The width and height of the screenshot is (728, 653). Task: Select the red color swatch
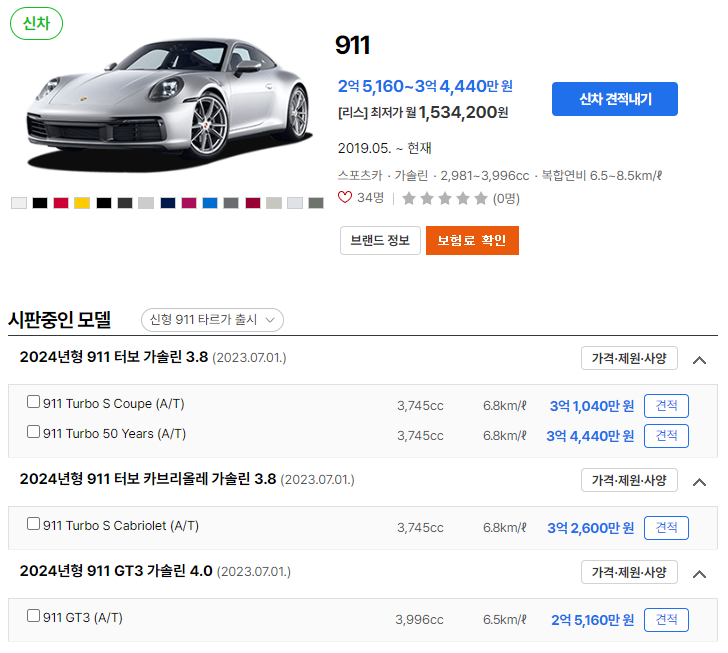coord(61,203)
